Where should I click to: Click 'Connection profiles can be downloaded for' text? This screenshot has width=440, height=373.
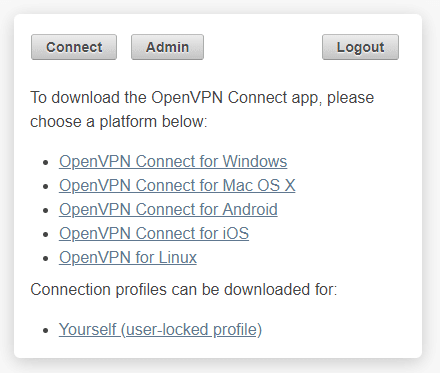184,289
